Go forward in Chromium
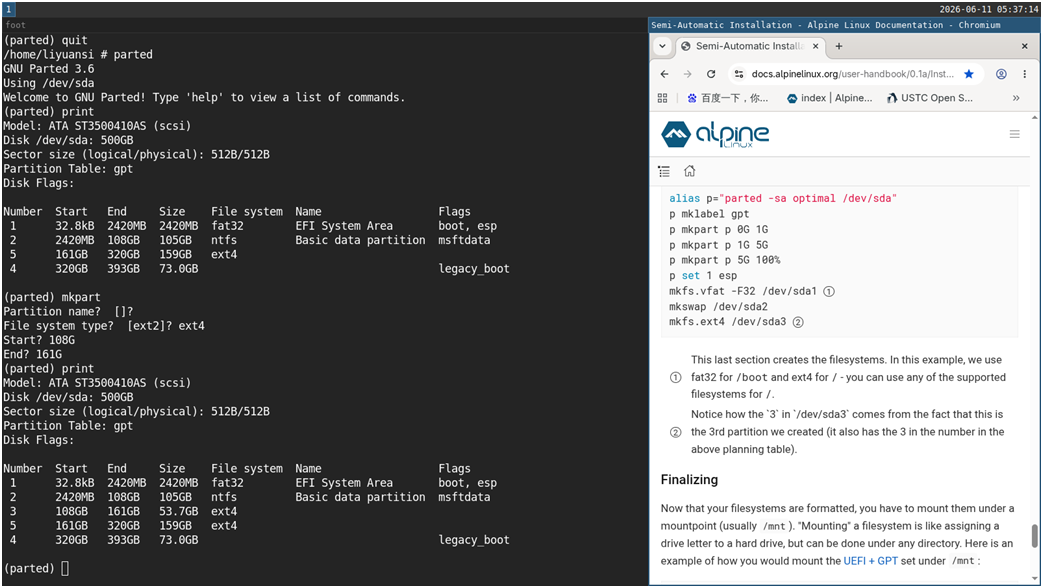 (687, 74)
